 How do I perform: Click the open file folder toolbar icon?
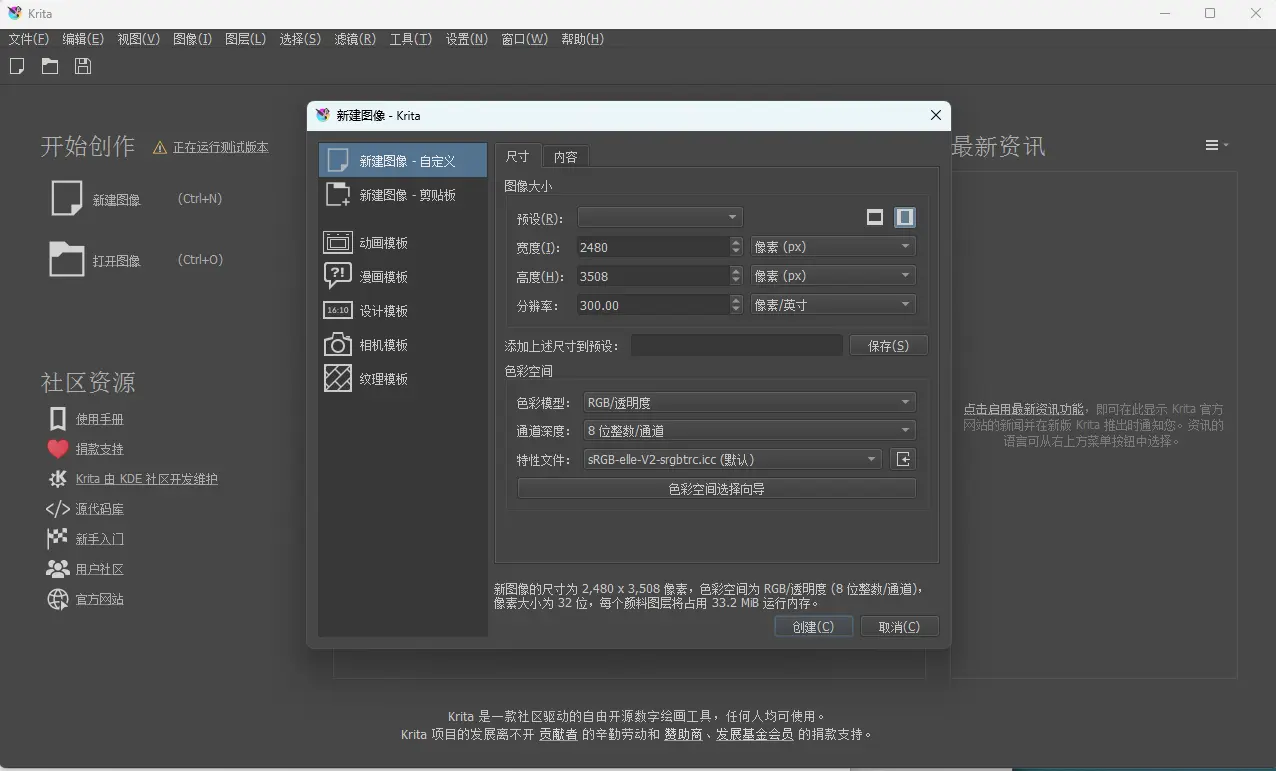50,66
